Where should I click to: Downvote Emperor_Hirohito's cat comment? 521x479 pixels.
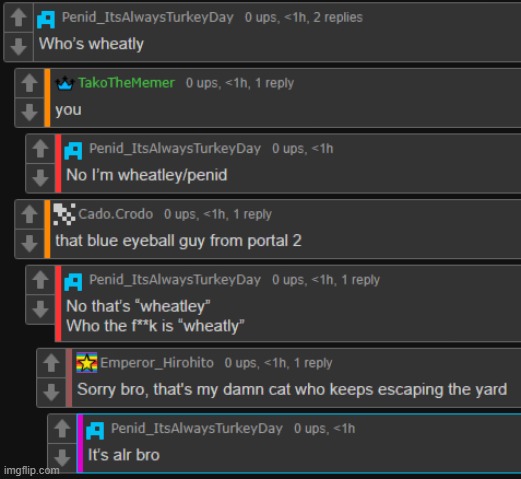51,392
